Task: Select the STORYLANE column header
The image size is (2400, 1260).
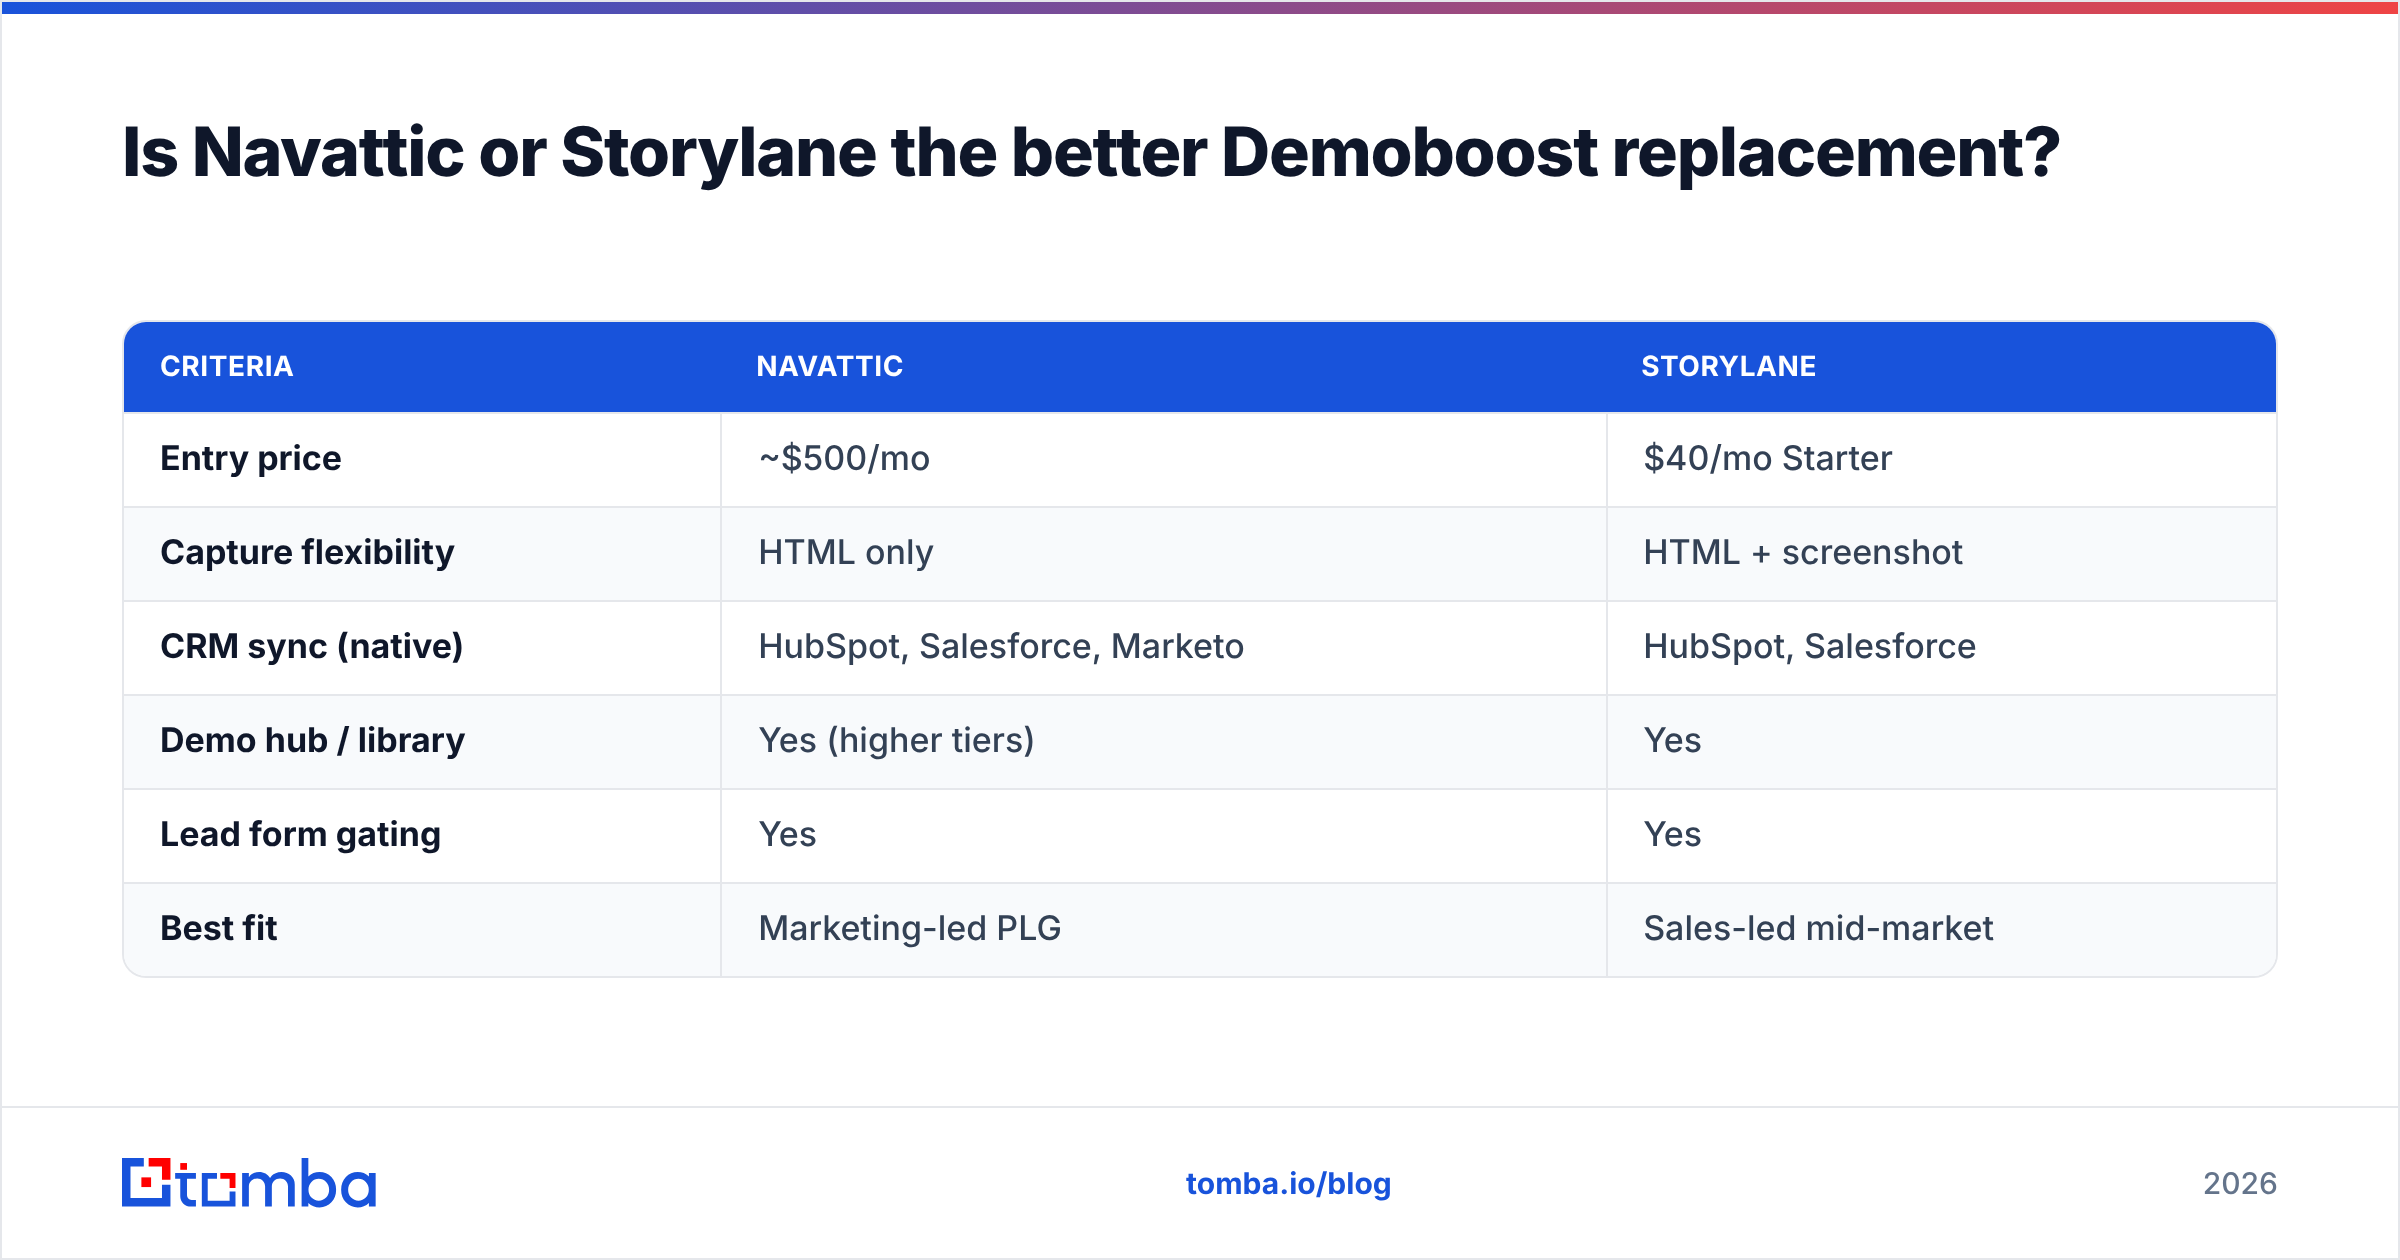Action: pyautogui.click(x=1729, y=367)
